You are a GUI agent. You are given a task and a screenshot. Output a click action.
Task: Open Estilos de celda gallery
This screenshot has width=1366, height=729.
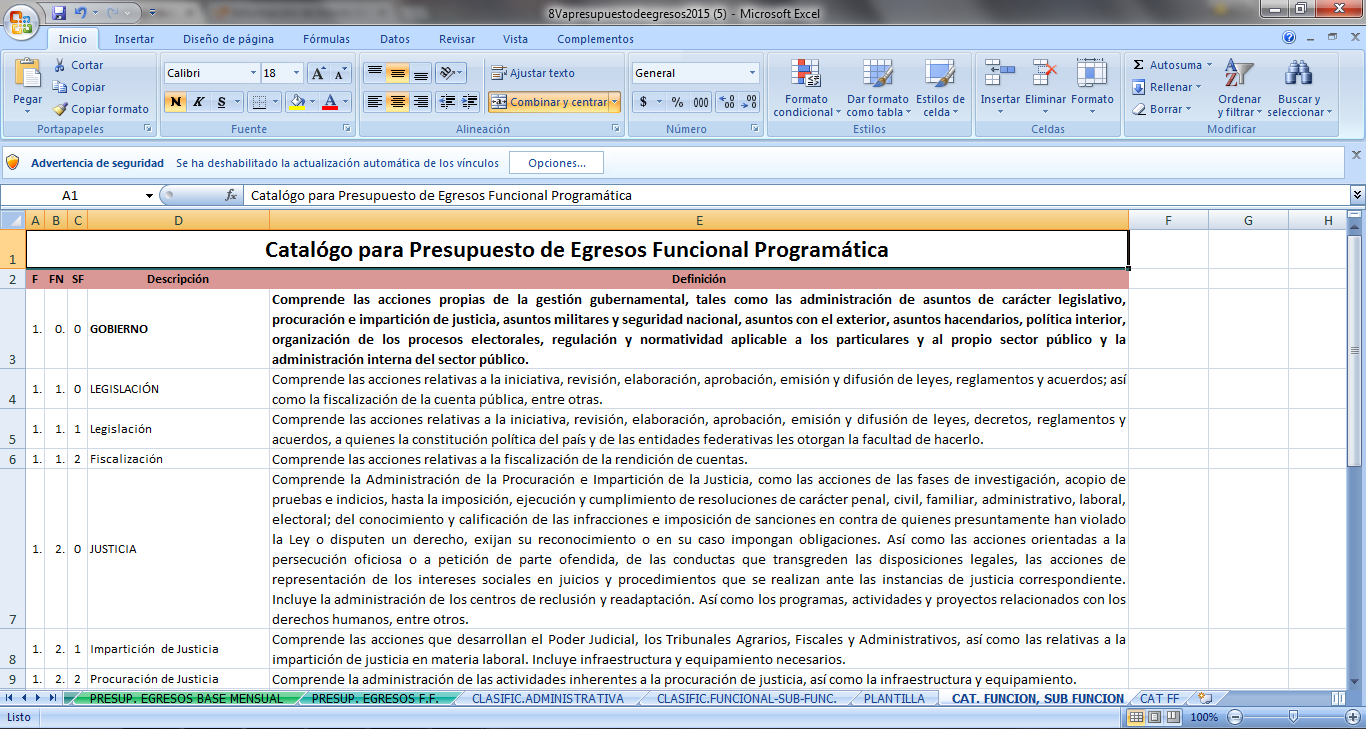(940, 88)
